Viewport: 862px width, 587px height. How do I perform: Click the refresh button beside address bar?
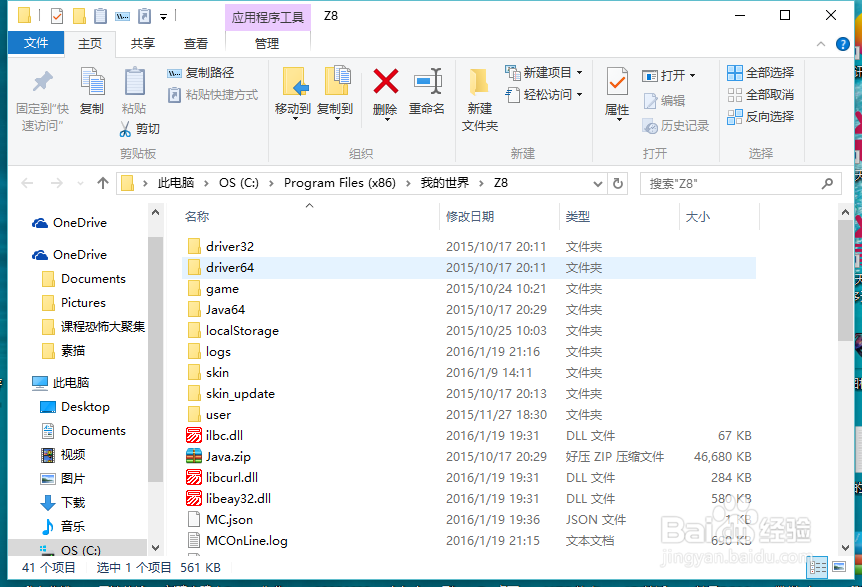pyautogui.click(x=618, y=183)
